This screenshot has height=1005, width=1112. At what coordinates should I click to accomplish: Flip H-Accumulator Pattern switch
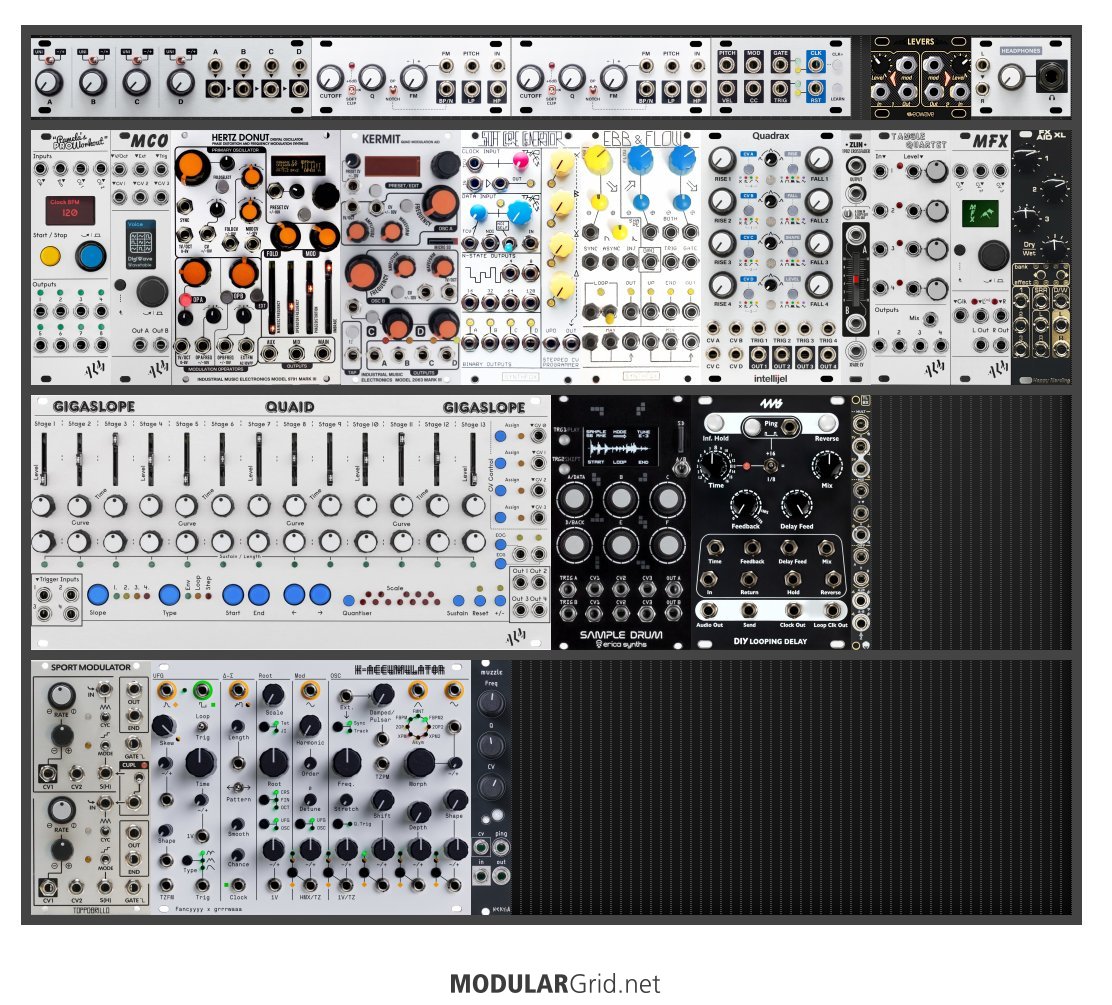pos(238,787)
